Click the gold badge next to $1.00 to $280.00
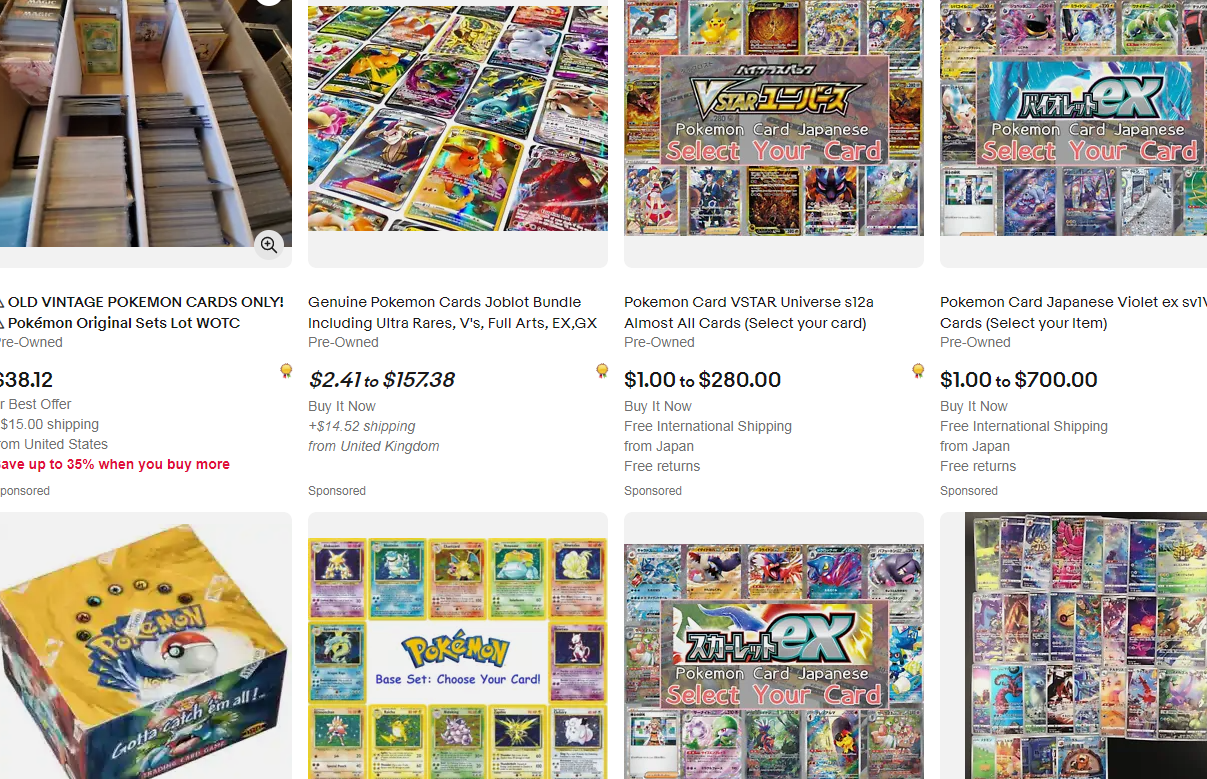 point(918,371)
